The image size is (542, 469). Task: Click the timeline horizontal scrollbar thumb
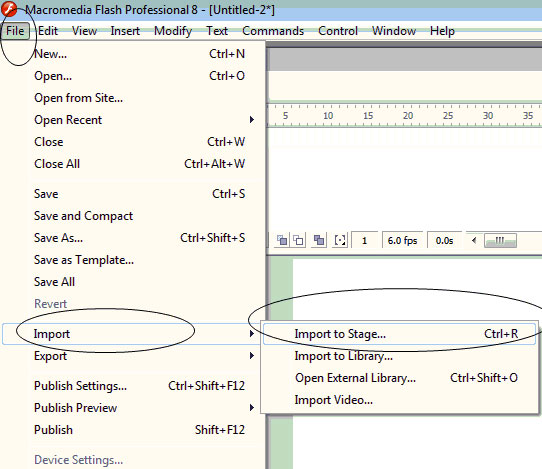pyautogui.click(x=500, y=240)
